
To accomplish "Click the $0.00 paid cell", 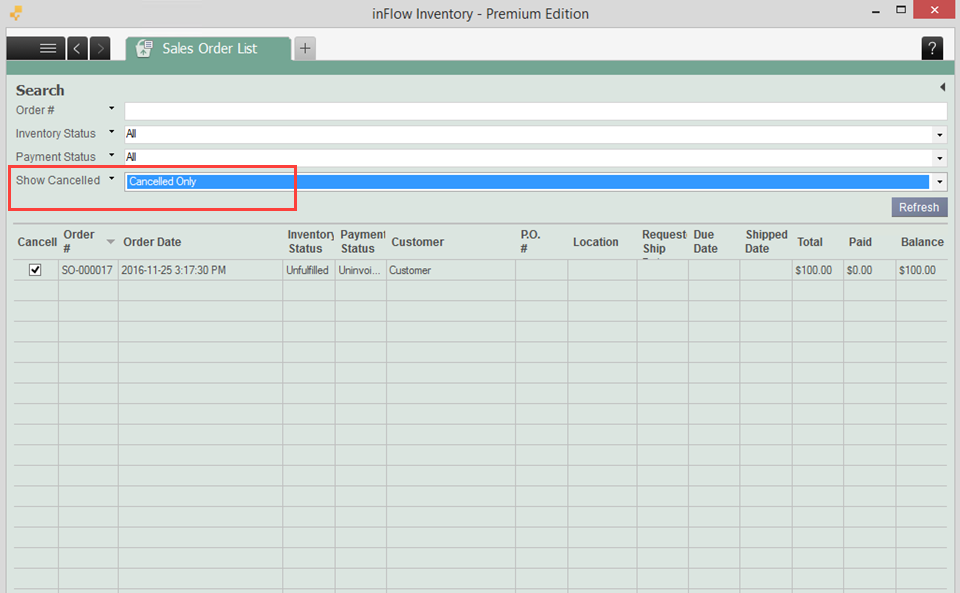I will (869, 270).
